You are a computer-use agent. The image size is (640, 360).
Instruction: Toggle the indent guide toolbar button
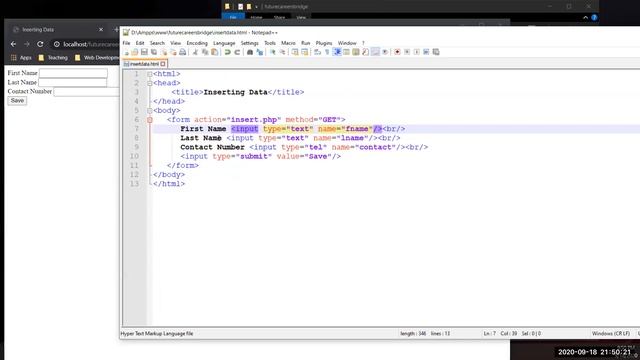click(337, 52)
